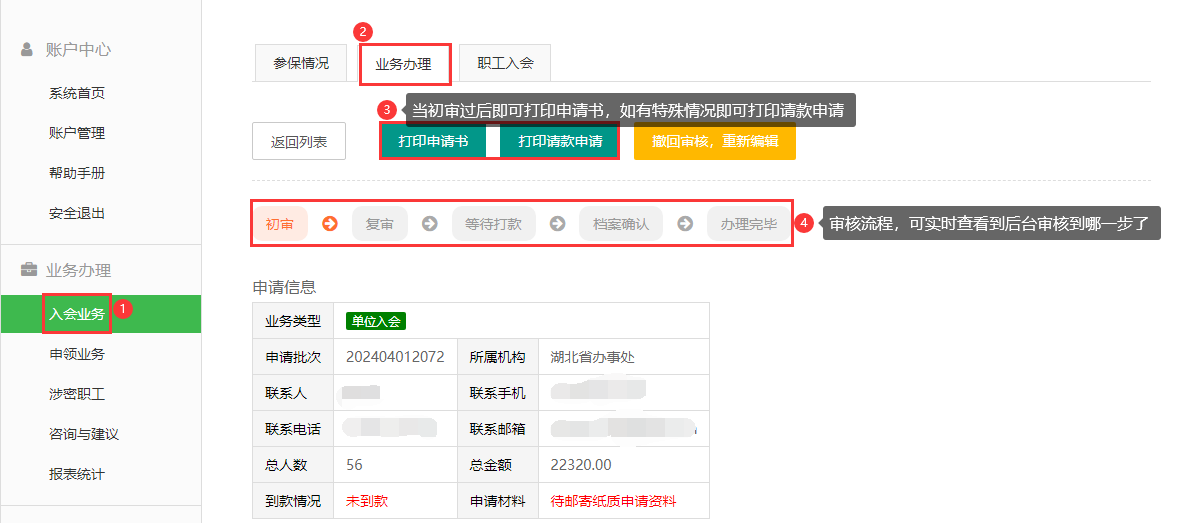Click the 申请信息 heading
The image size is (1200, 523).
click(x=285, y=287)
